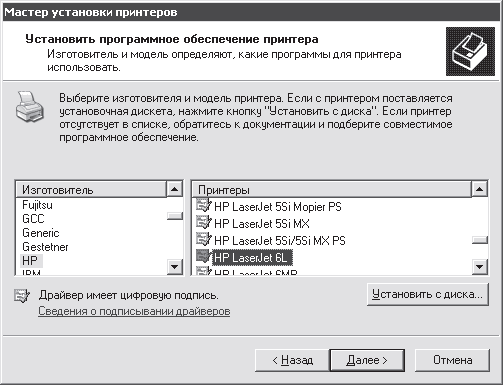Open the driver signing information link
This screenshot has width=503, height=385.
pos(134,311)
